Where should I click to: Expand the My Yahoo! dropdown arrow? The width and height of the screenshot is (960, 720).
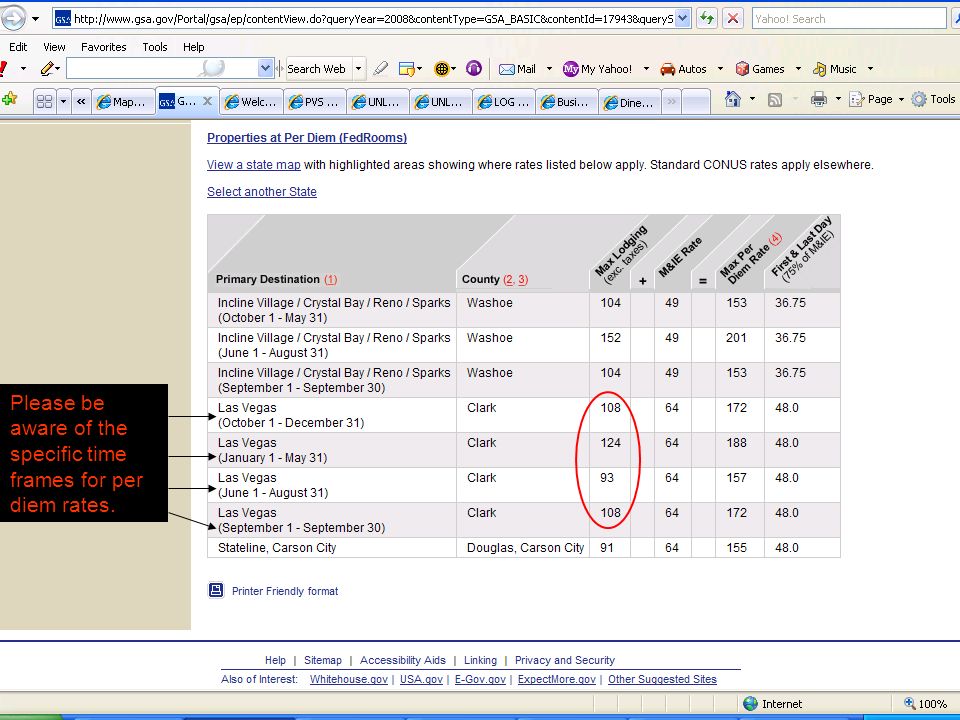(646, 69)
